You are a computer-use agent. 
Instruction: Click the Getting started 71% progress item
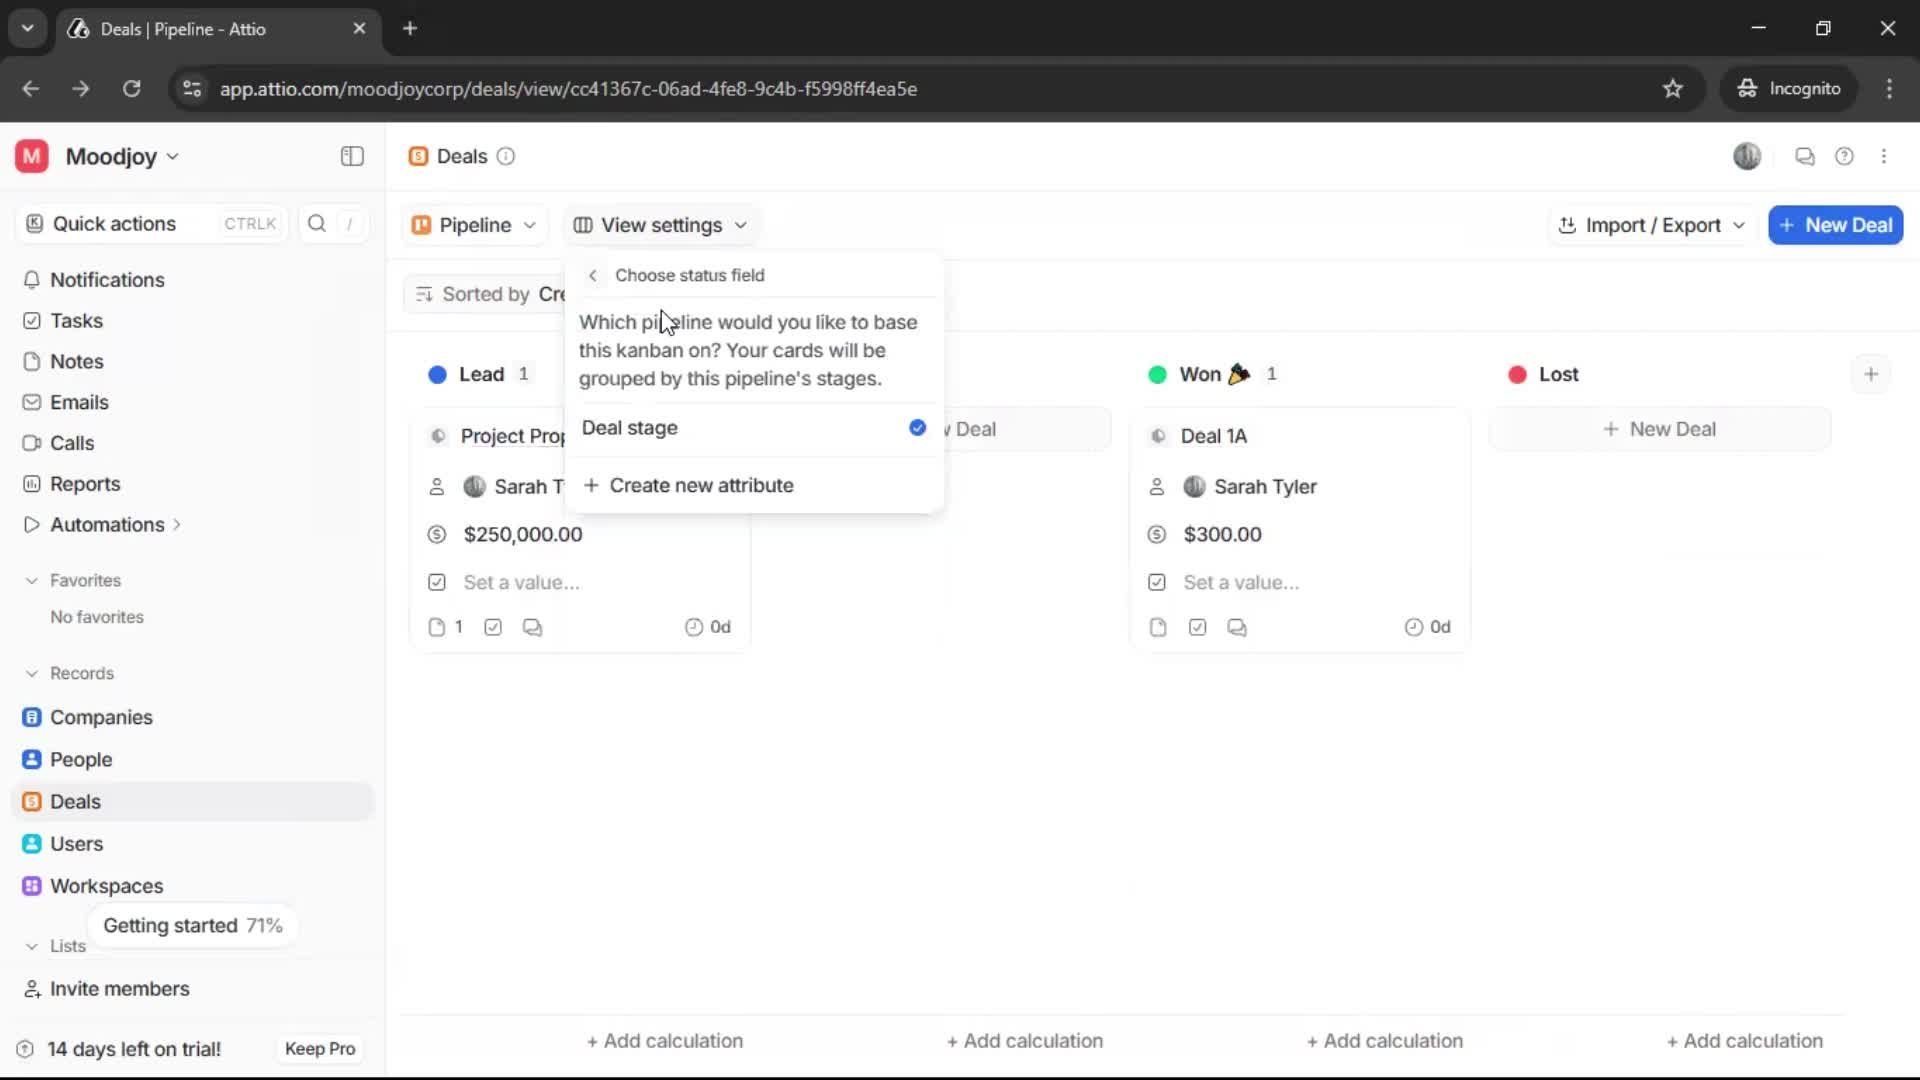[x=192, y=925]
